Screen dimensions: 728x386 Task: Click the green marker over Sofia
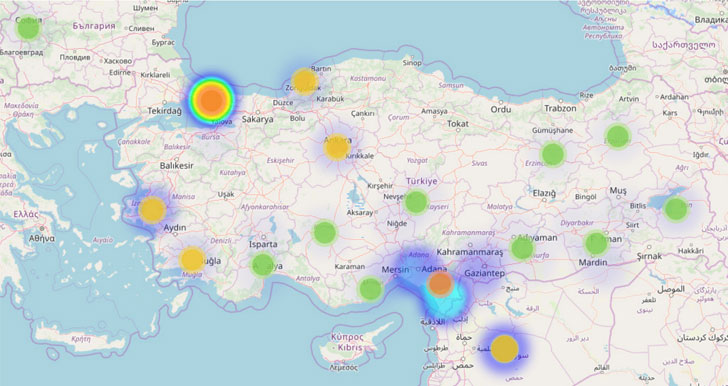[x=28, y=28]
